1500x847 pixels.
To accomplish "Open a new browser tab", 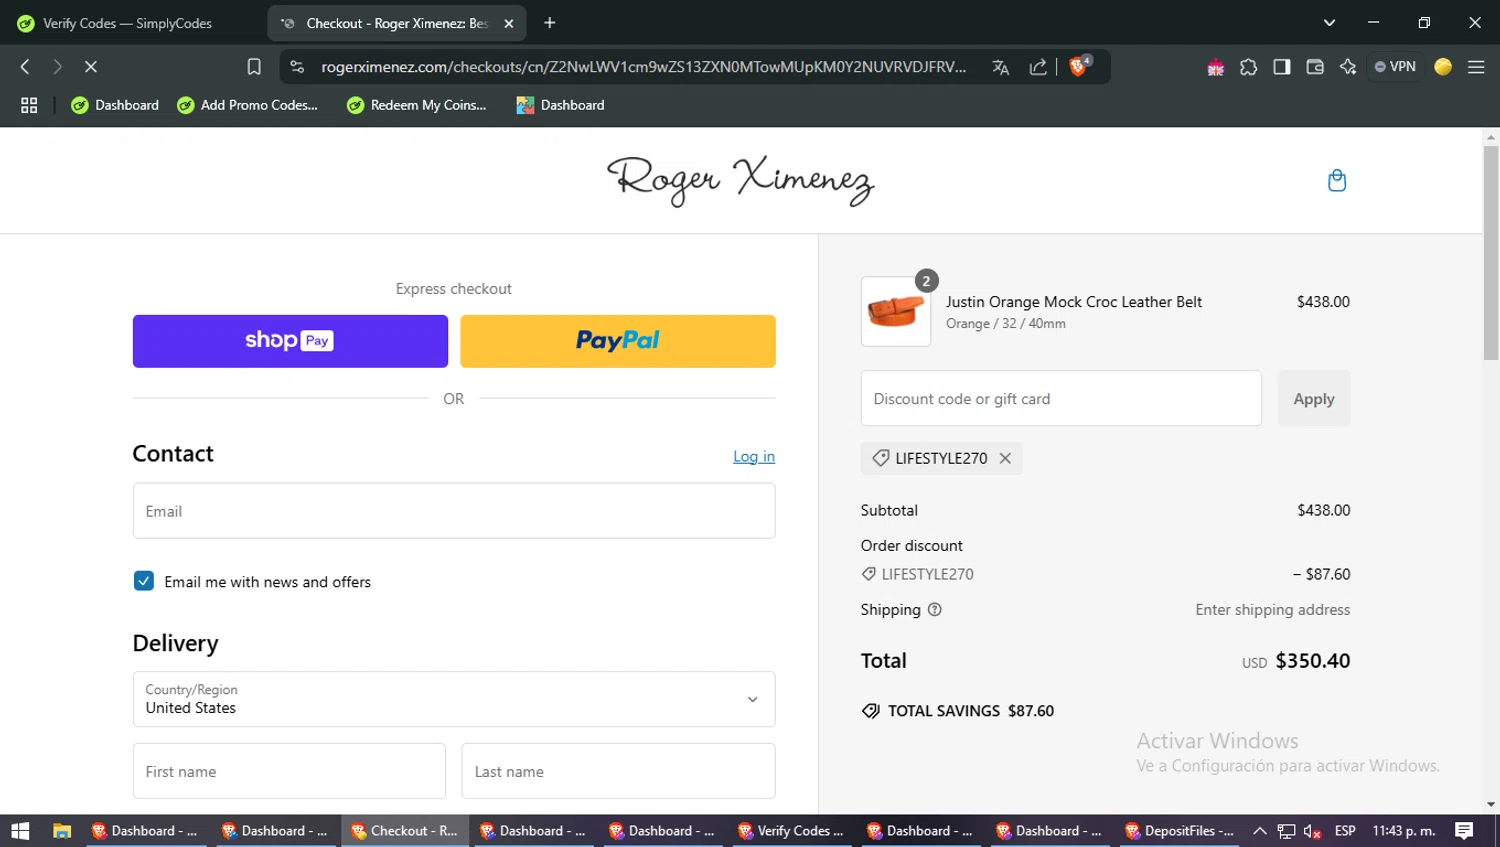I will [549, 23].
